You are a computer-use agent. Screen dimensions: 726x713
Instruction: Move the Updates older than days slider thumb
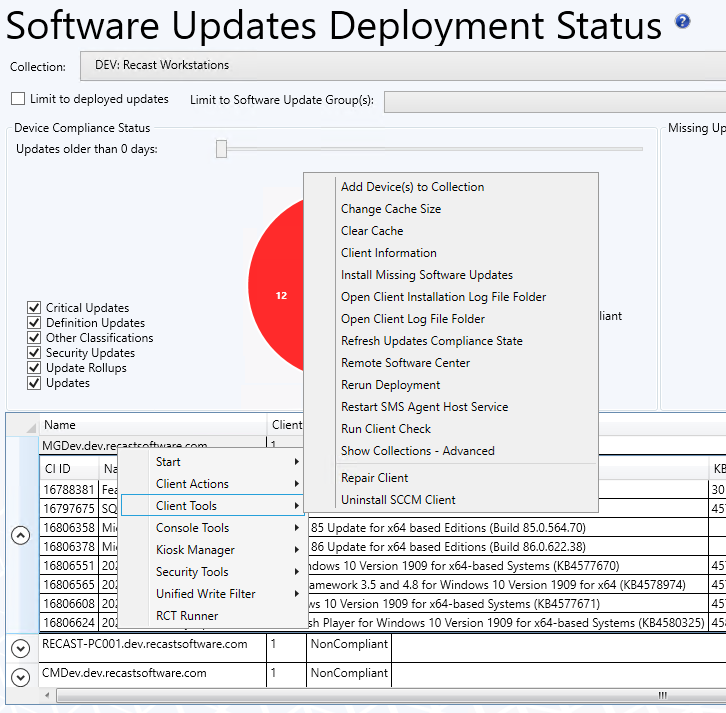click(x=221, y=149)
